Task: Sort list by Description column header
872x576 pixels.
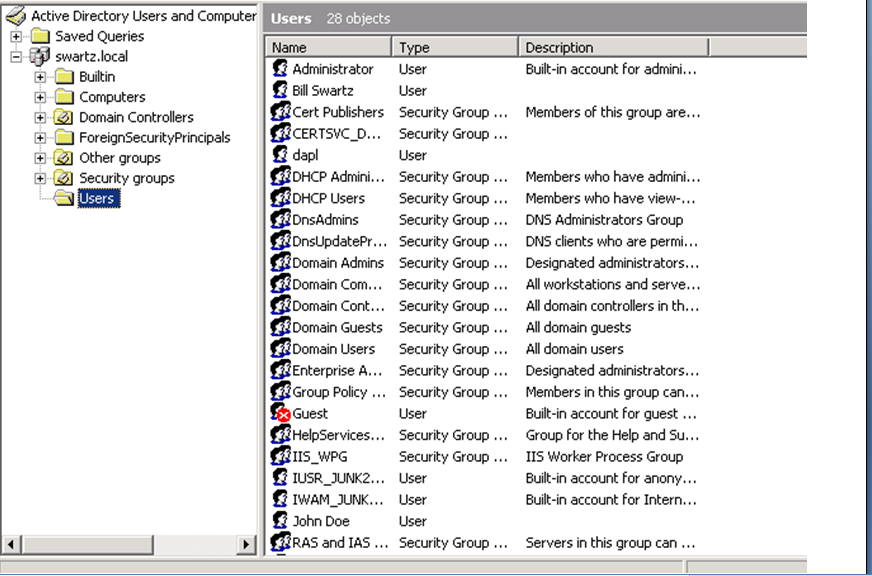Action: (x=614, y=47)
